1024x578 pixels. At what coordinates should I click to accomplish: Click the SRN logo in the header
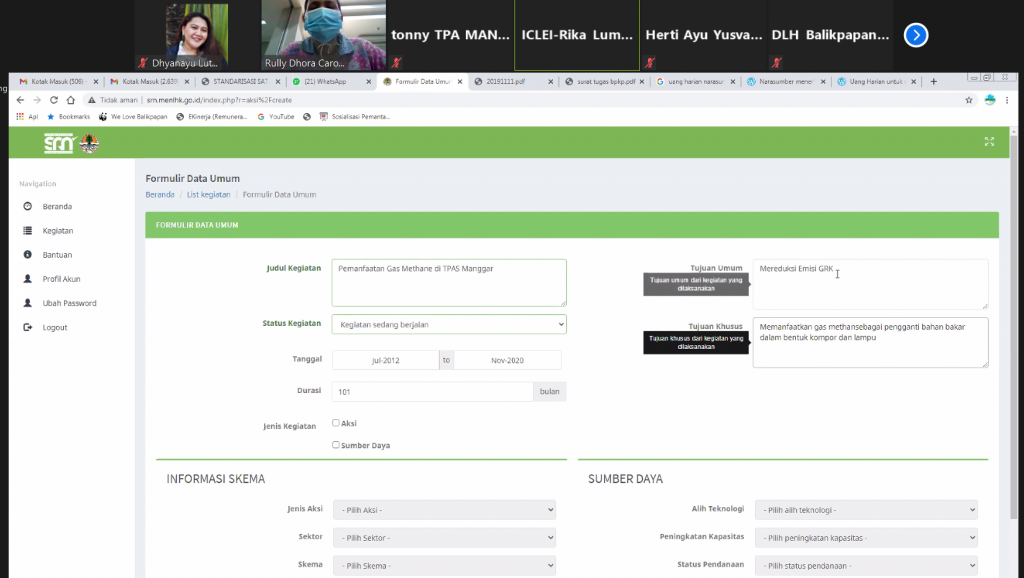pyautogui.click(x=58, y=143)
